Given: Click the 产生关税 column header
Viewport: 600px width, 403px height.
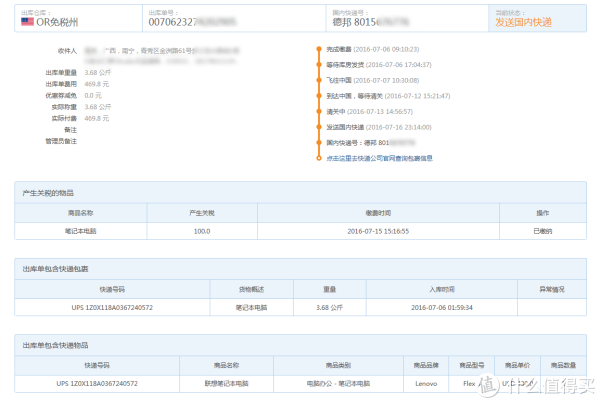Looking at the screenshot, I should [202, 213].
